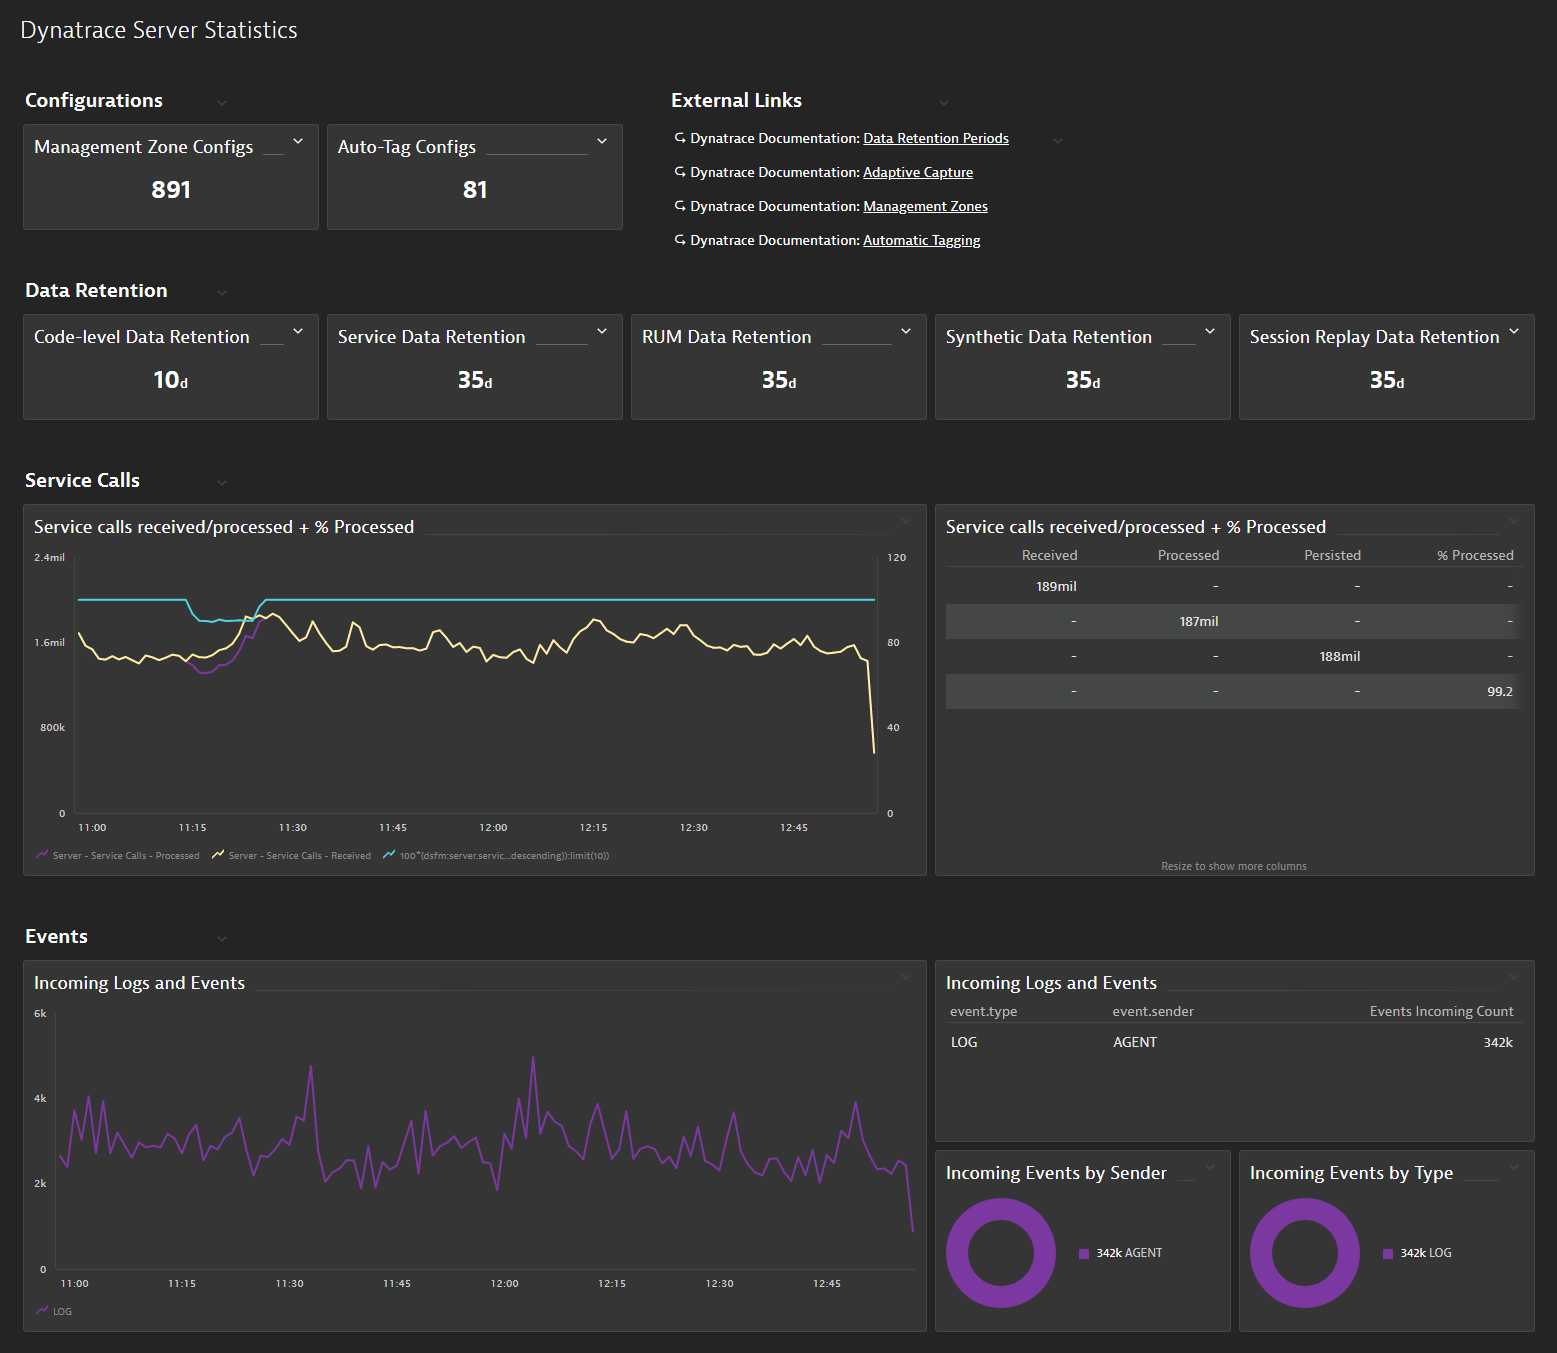This screenshot has width=1557, height=1353.
Task: Click the 188mil persisted value cell
Action: tap(1340, 657)
